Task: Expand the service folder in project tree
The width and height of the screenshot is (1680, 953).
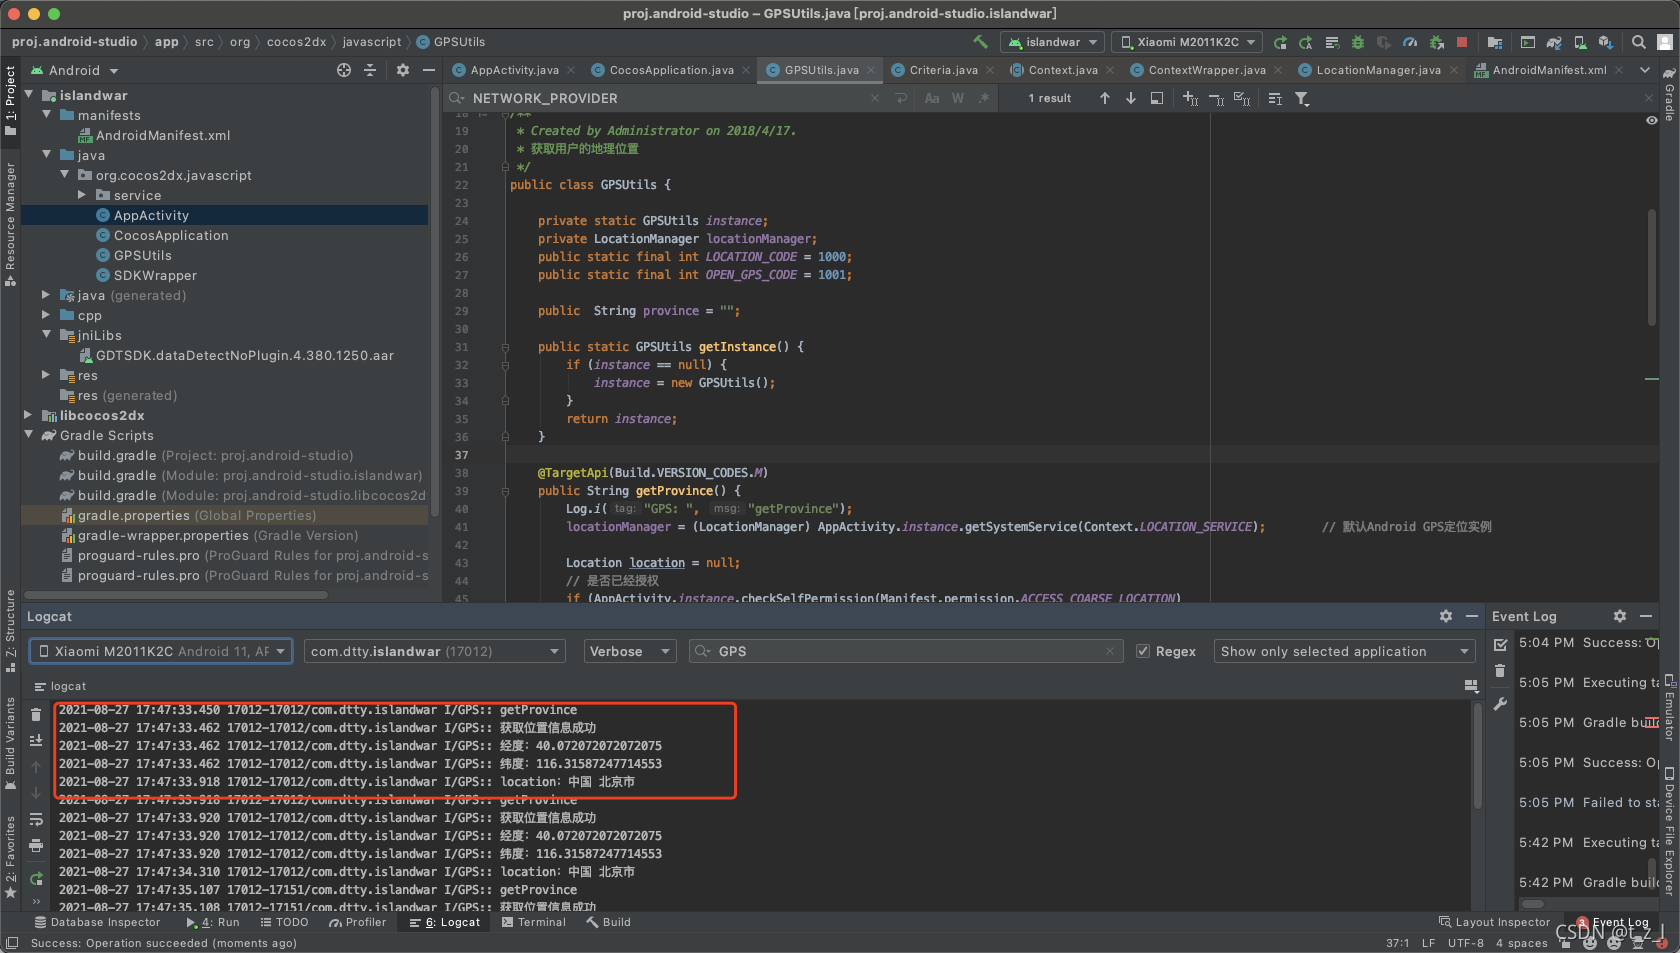Action: pyautogui.click(x=82, y=195)
